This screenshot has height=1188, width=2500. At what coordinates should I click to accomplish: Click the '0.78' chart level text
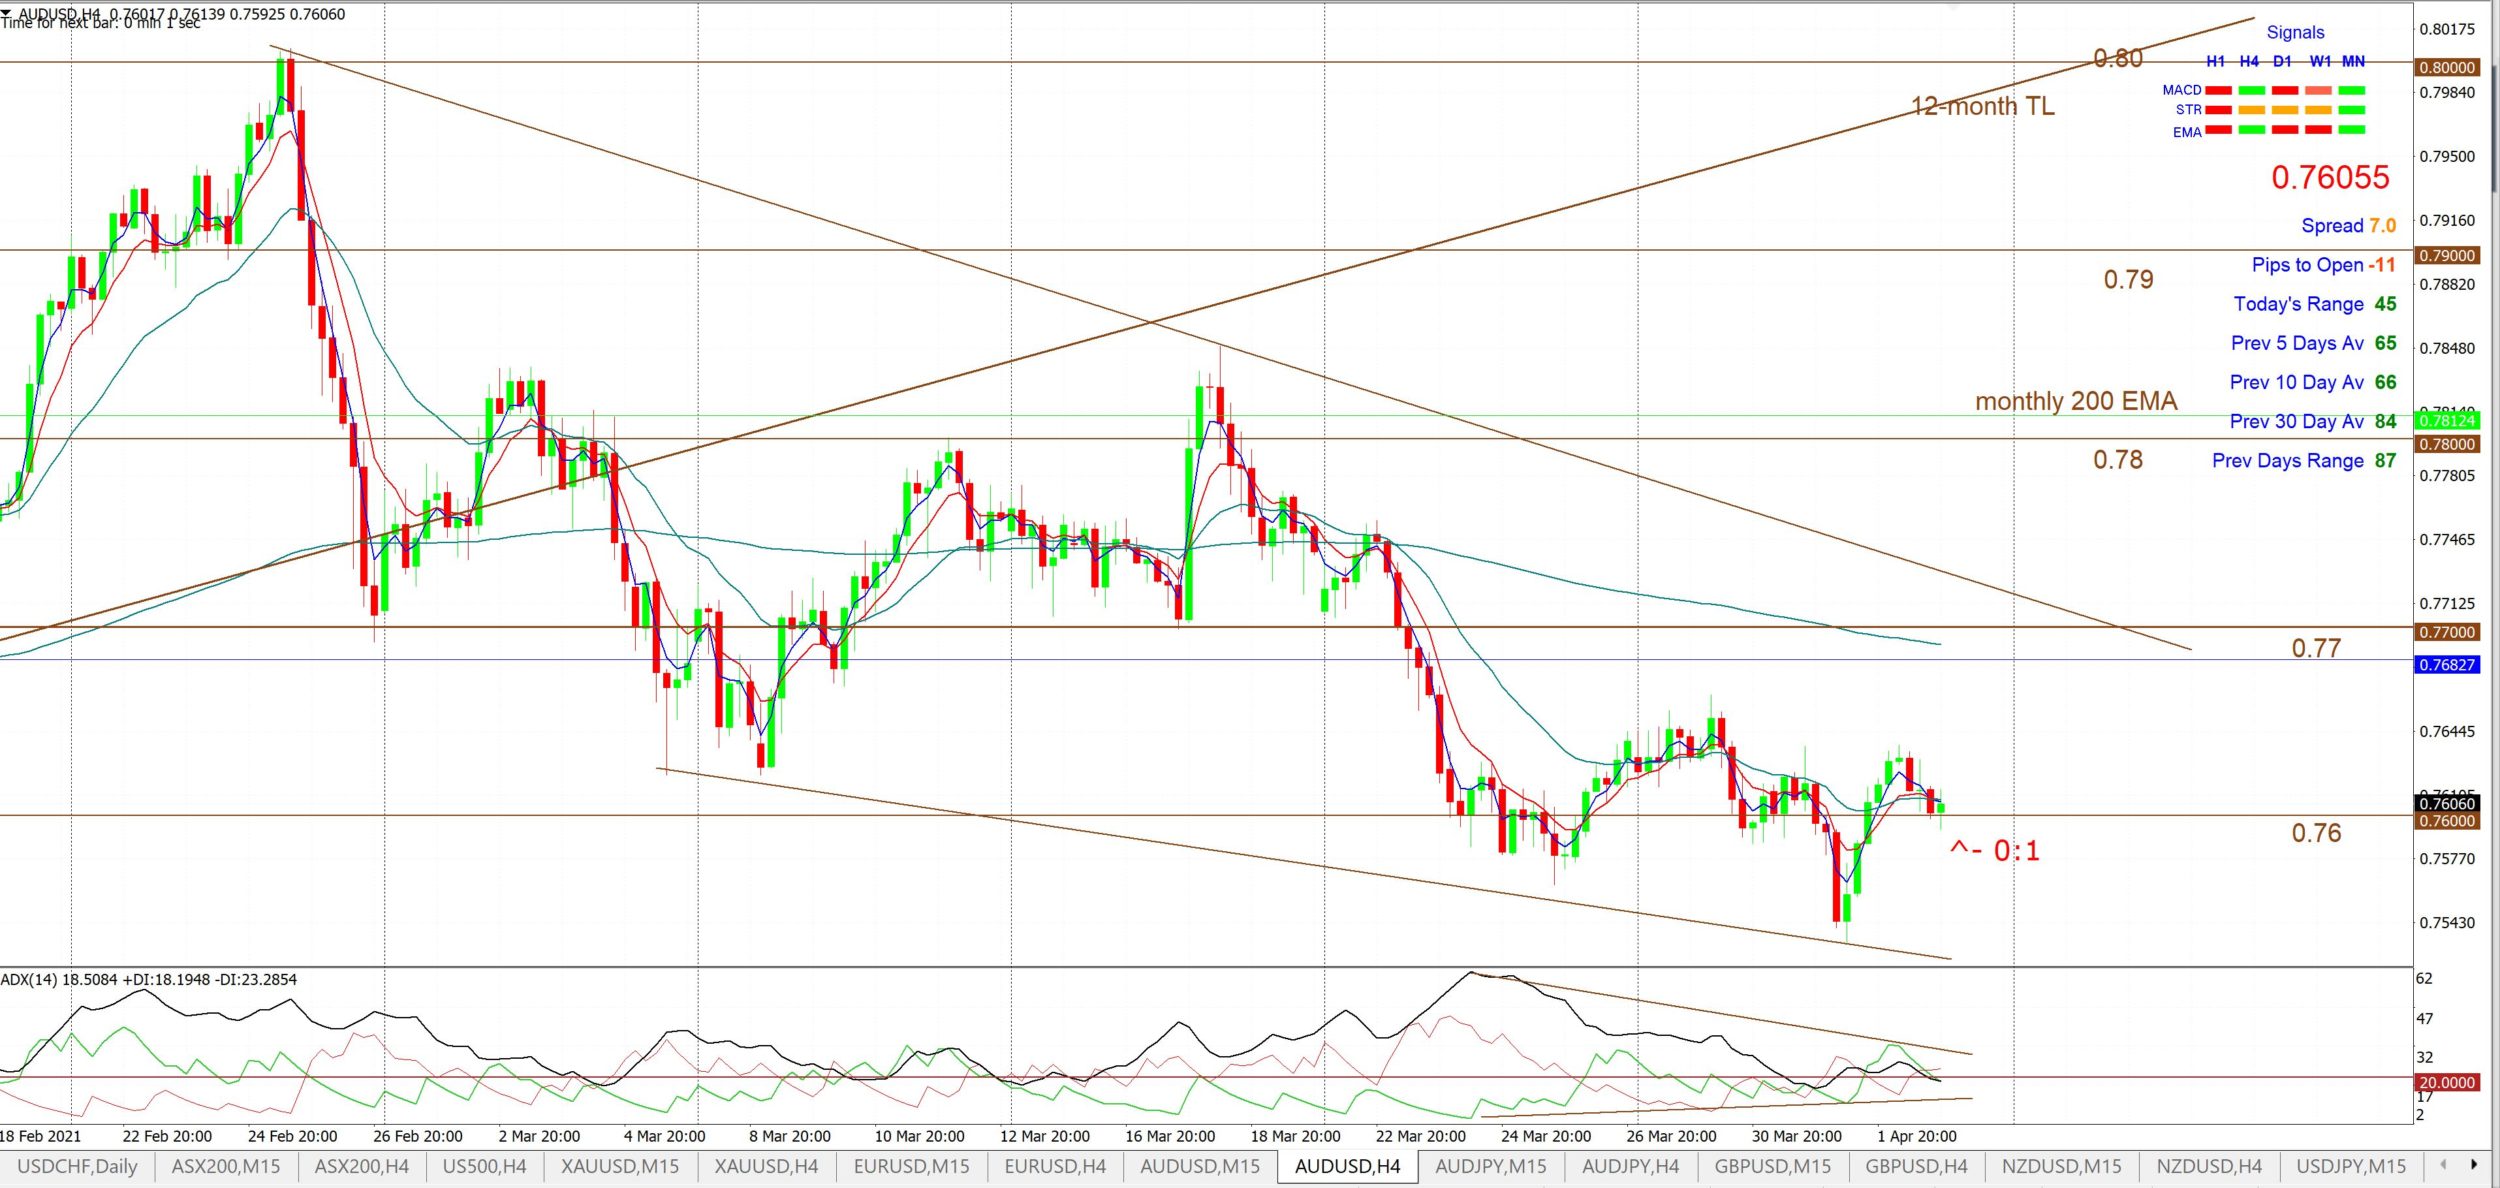[x=2118, y=459]
